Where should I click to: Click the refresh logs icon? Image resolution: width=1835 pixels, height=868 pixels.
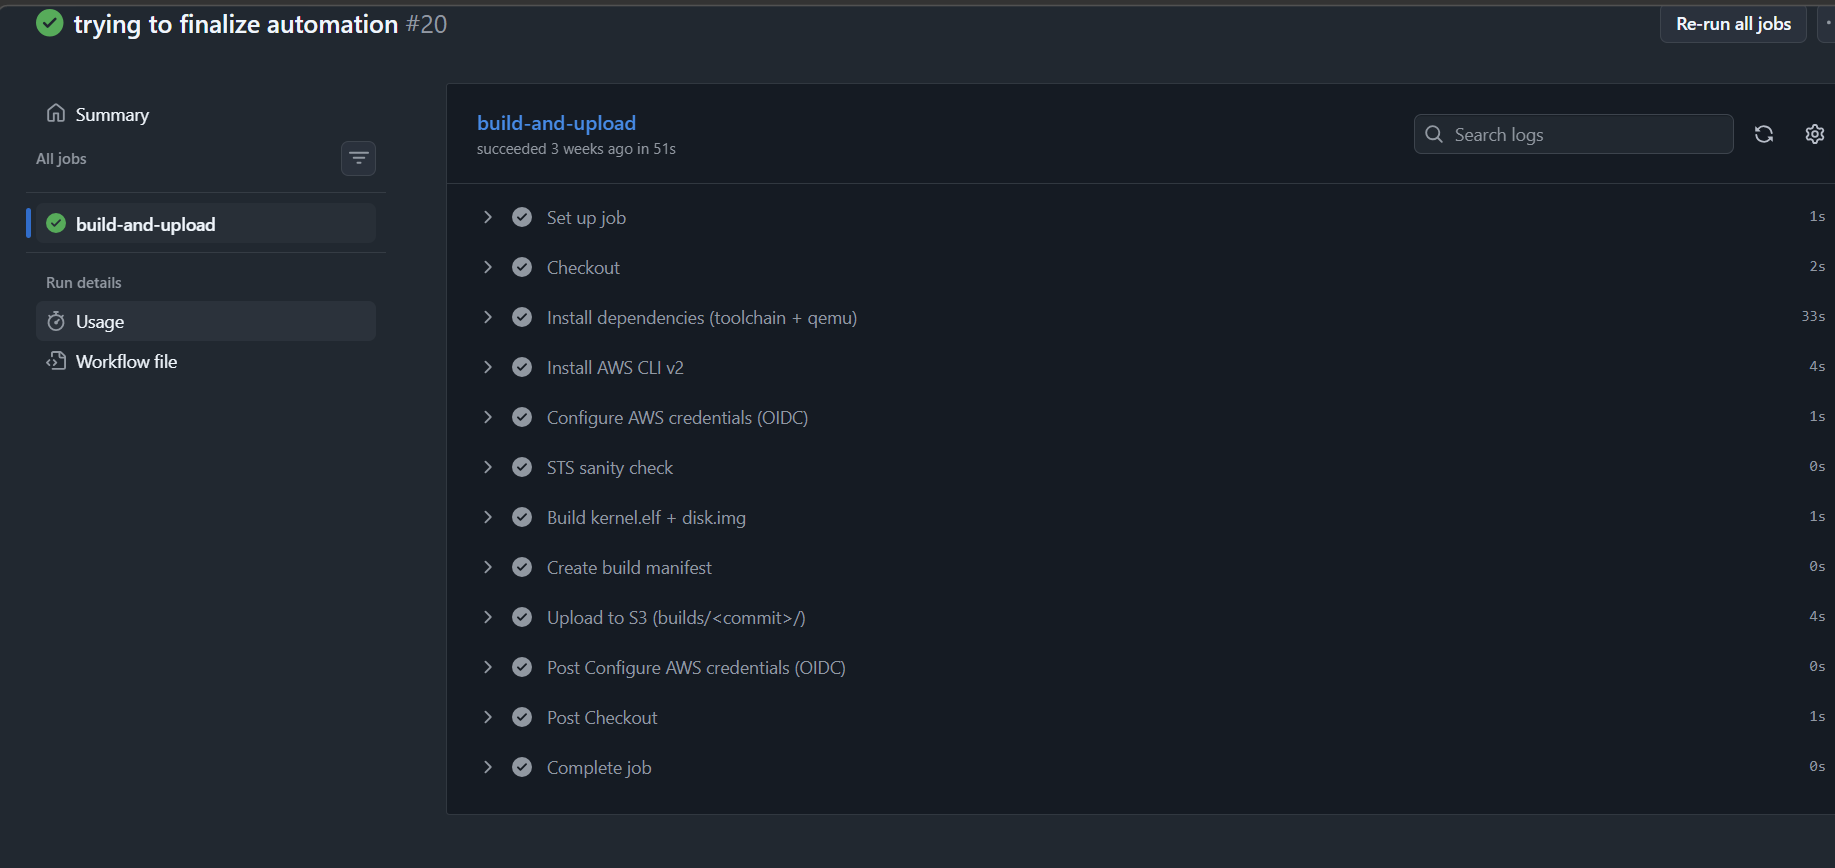1764,134
